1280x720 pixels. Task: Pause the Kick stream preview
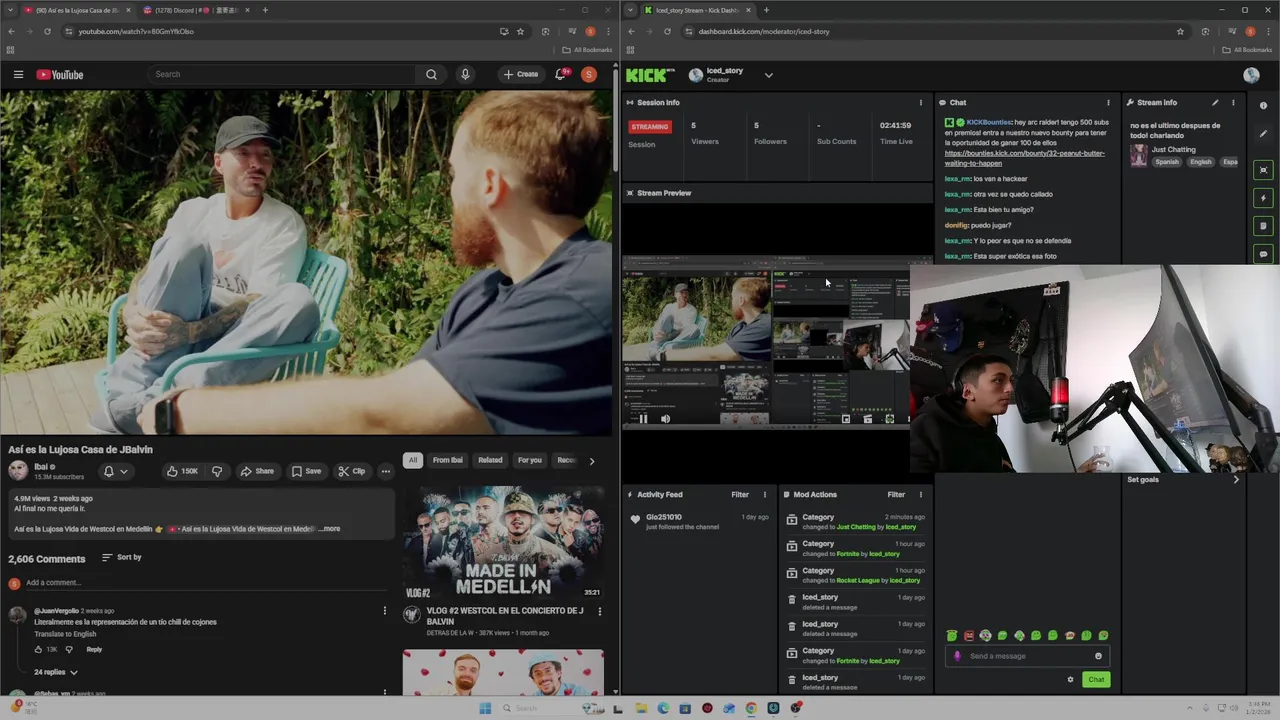(643, 419)
